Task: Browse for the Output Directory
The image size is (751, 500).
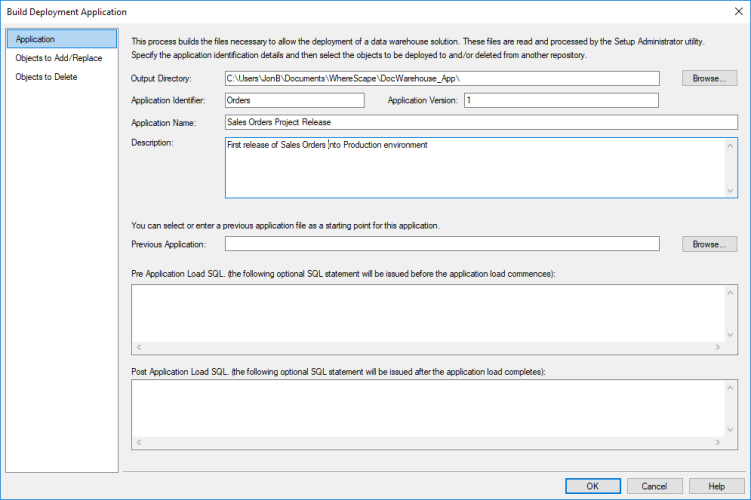Action: (709, 79)
